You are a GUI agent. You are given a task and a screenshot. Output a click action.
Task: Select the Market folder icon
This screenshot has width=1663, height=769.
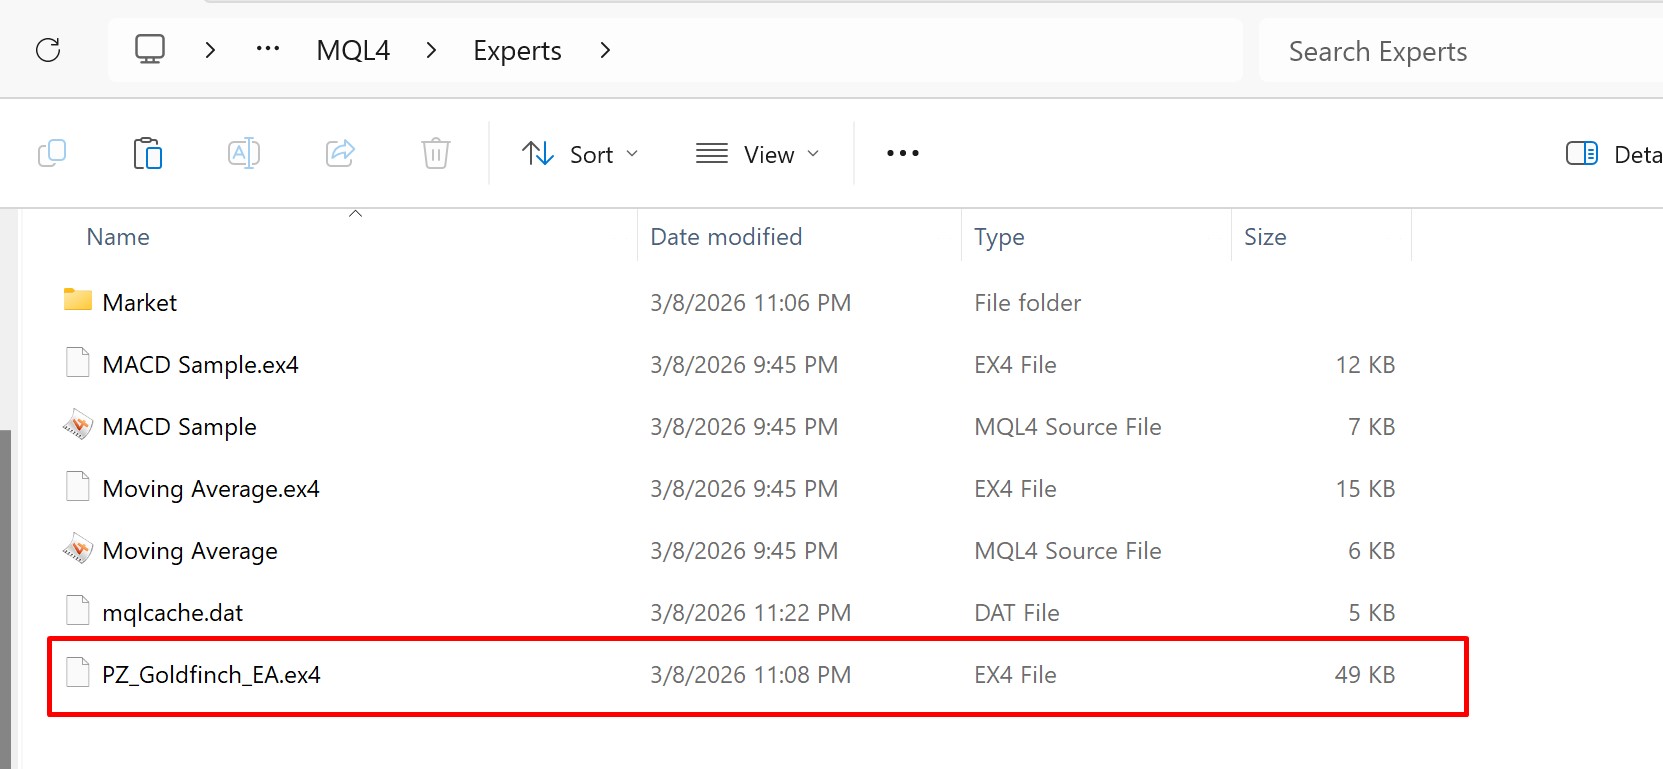[x=78, y=300]
